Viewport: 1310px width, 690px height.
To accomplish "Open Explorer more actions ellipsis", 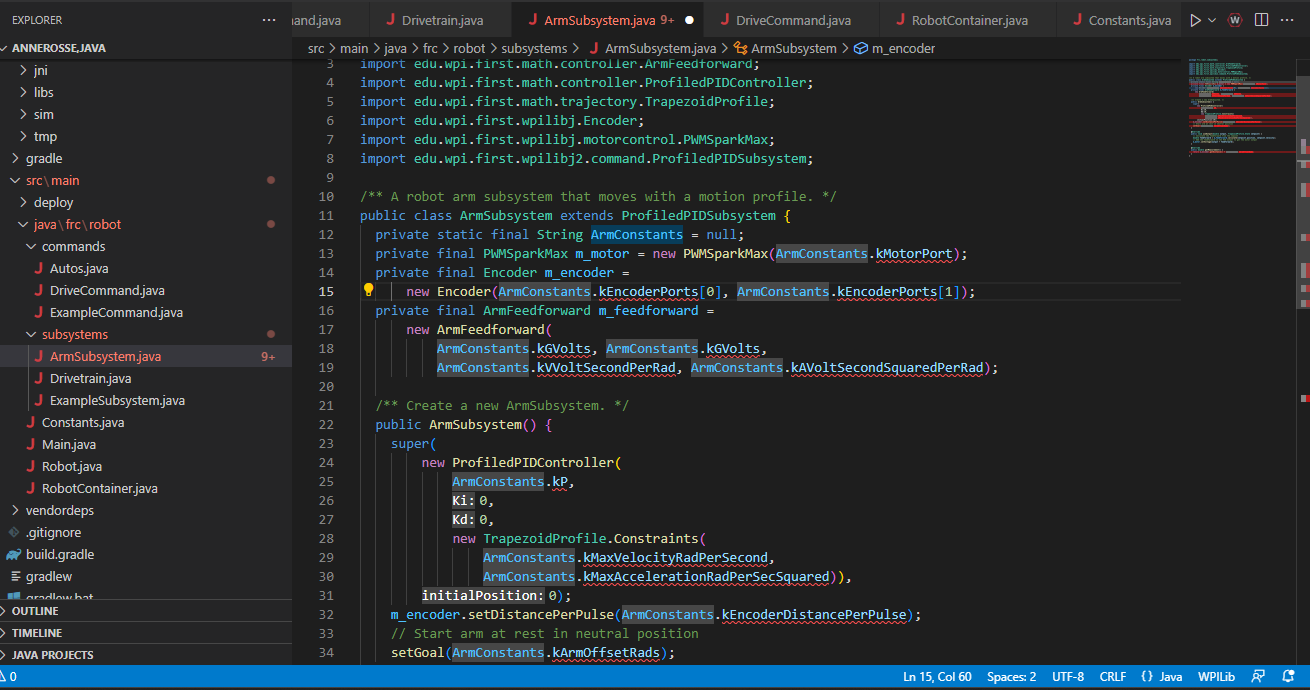I will pos(268,19).
